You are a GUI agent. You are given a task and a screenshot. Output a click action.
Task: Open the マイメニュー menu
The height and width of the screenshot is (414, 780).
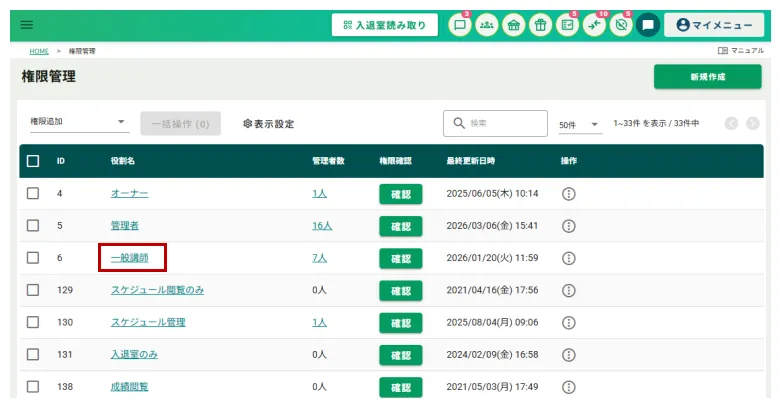coord(713,25)
